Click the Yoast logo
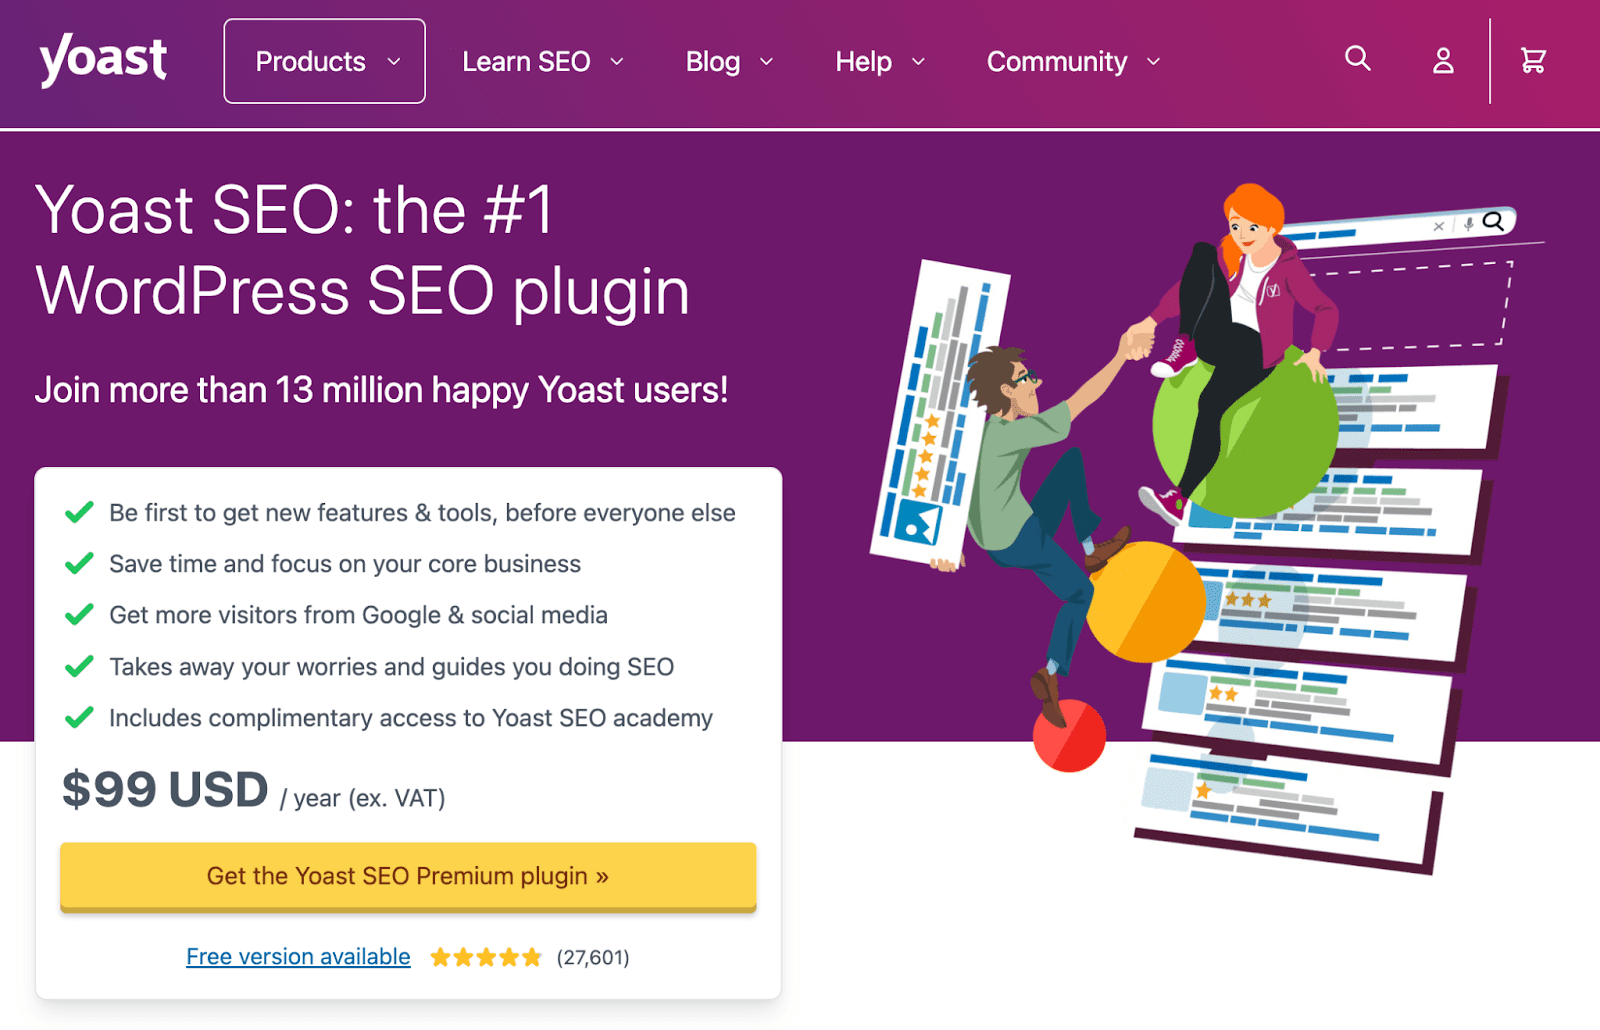 103,59
